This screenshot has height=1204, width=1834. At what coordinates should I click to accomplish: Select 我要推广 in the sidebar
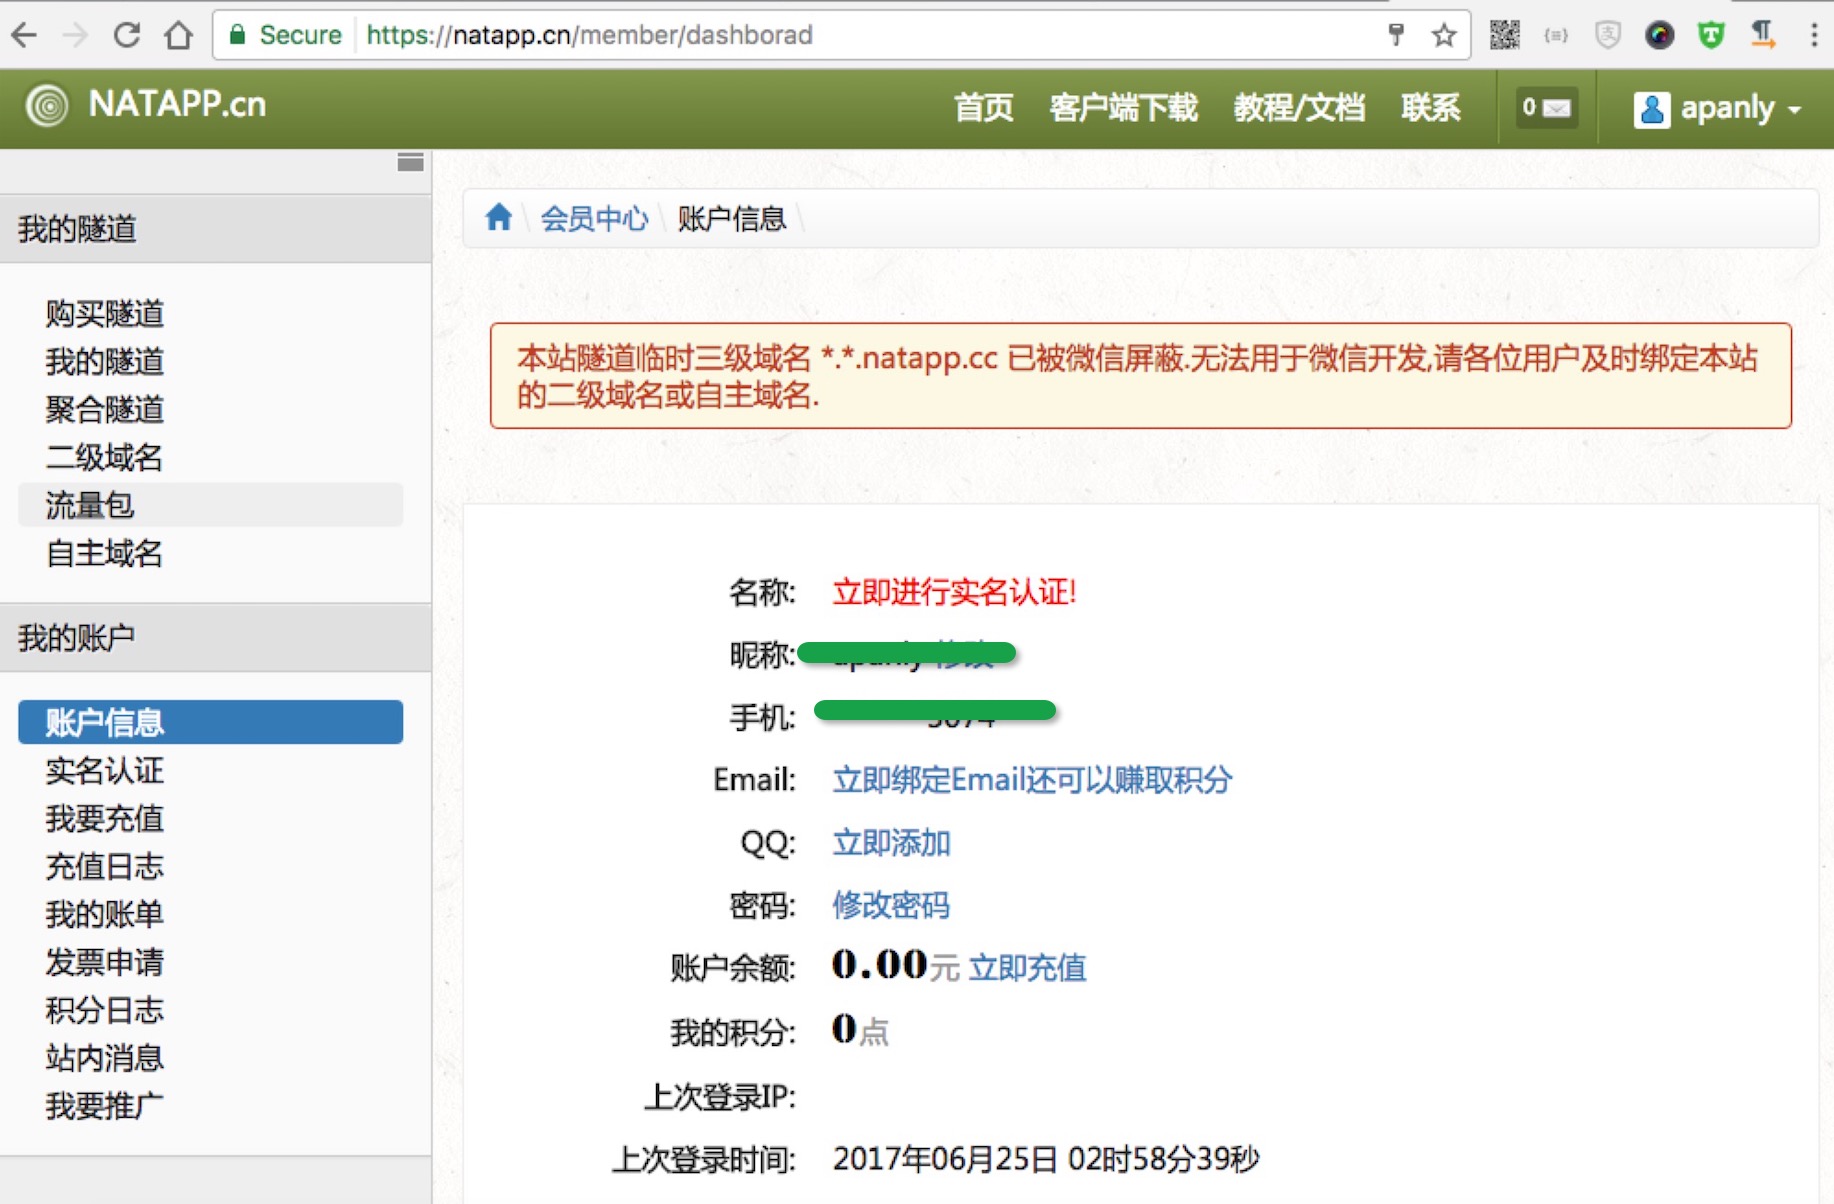[x=104, y=1106]
